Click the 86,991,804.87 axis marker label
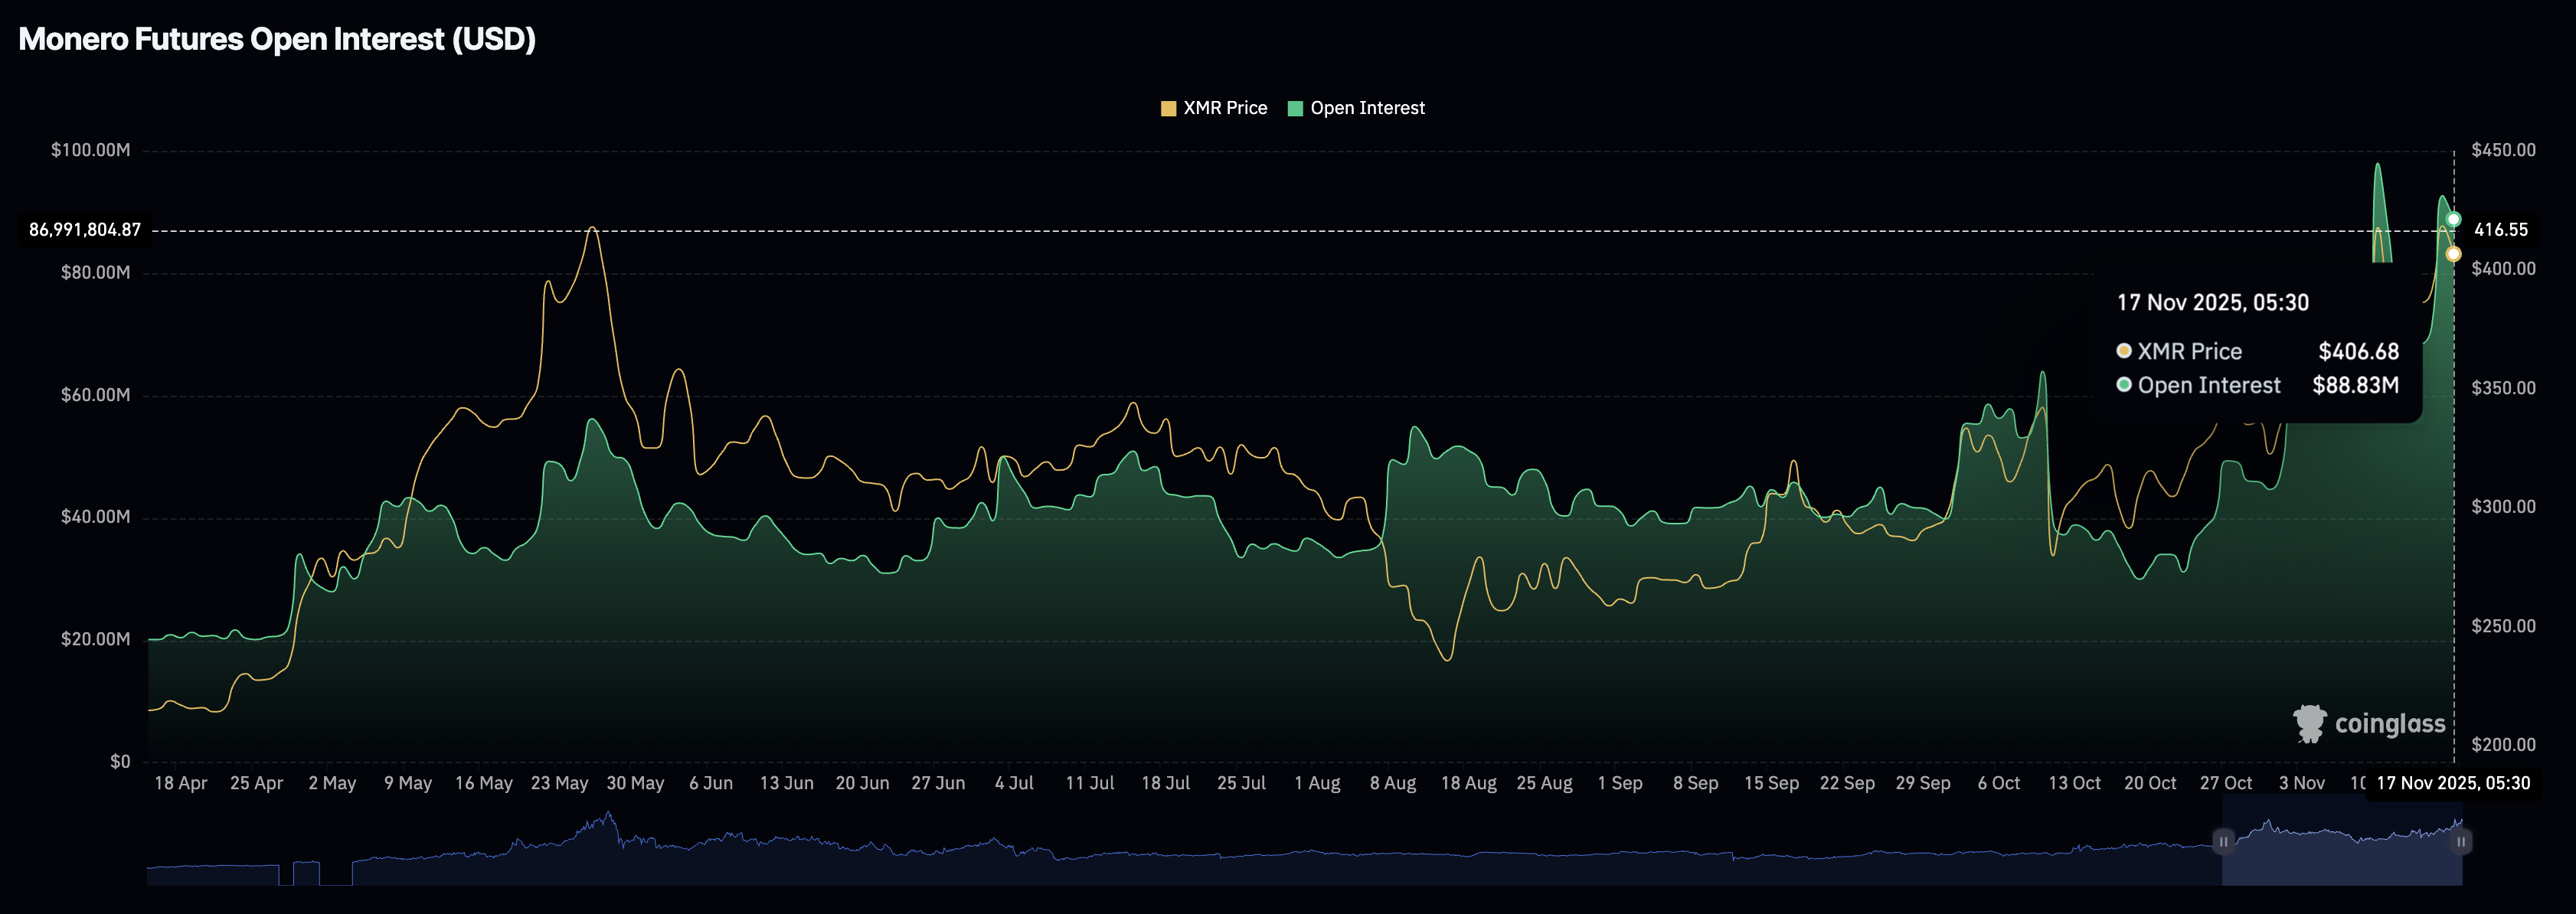Screen dimensions: 2576x914 pos(84,229)
